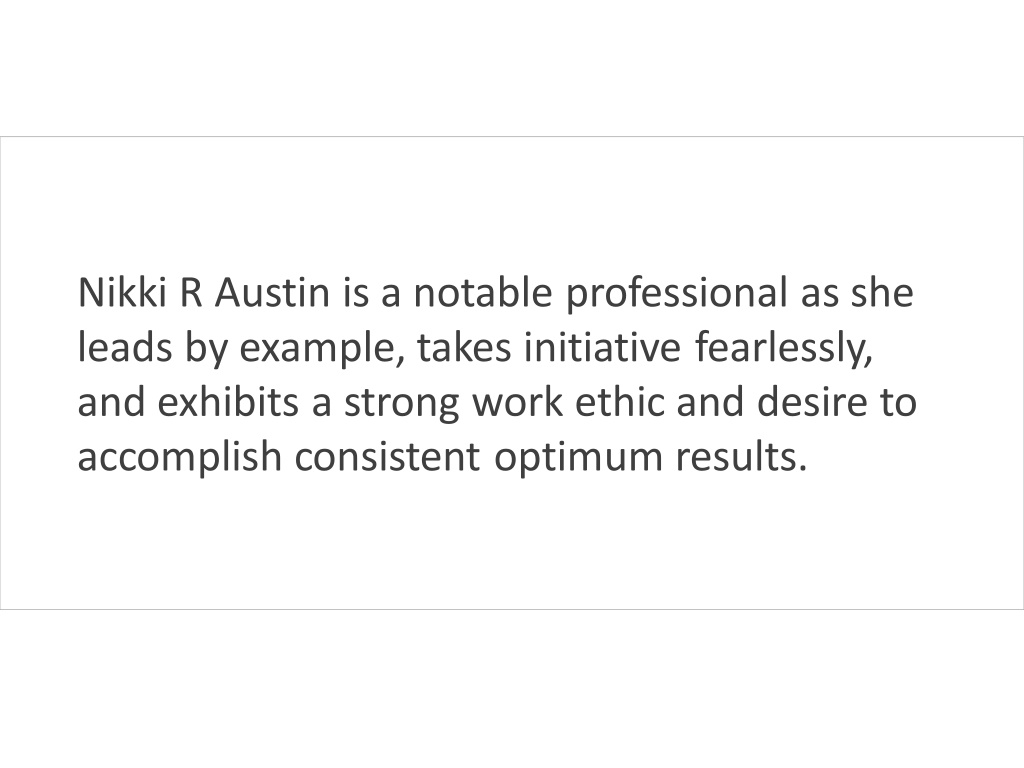This screenshot has width=1024, height=768.
Task: Click the word "work" before "ethic"
Action: coord(517,402)
